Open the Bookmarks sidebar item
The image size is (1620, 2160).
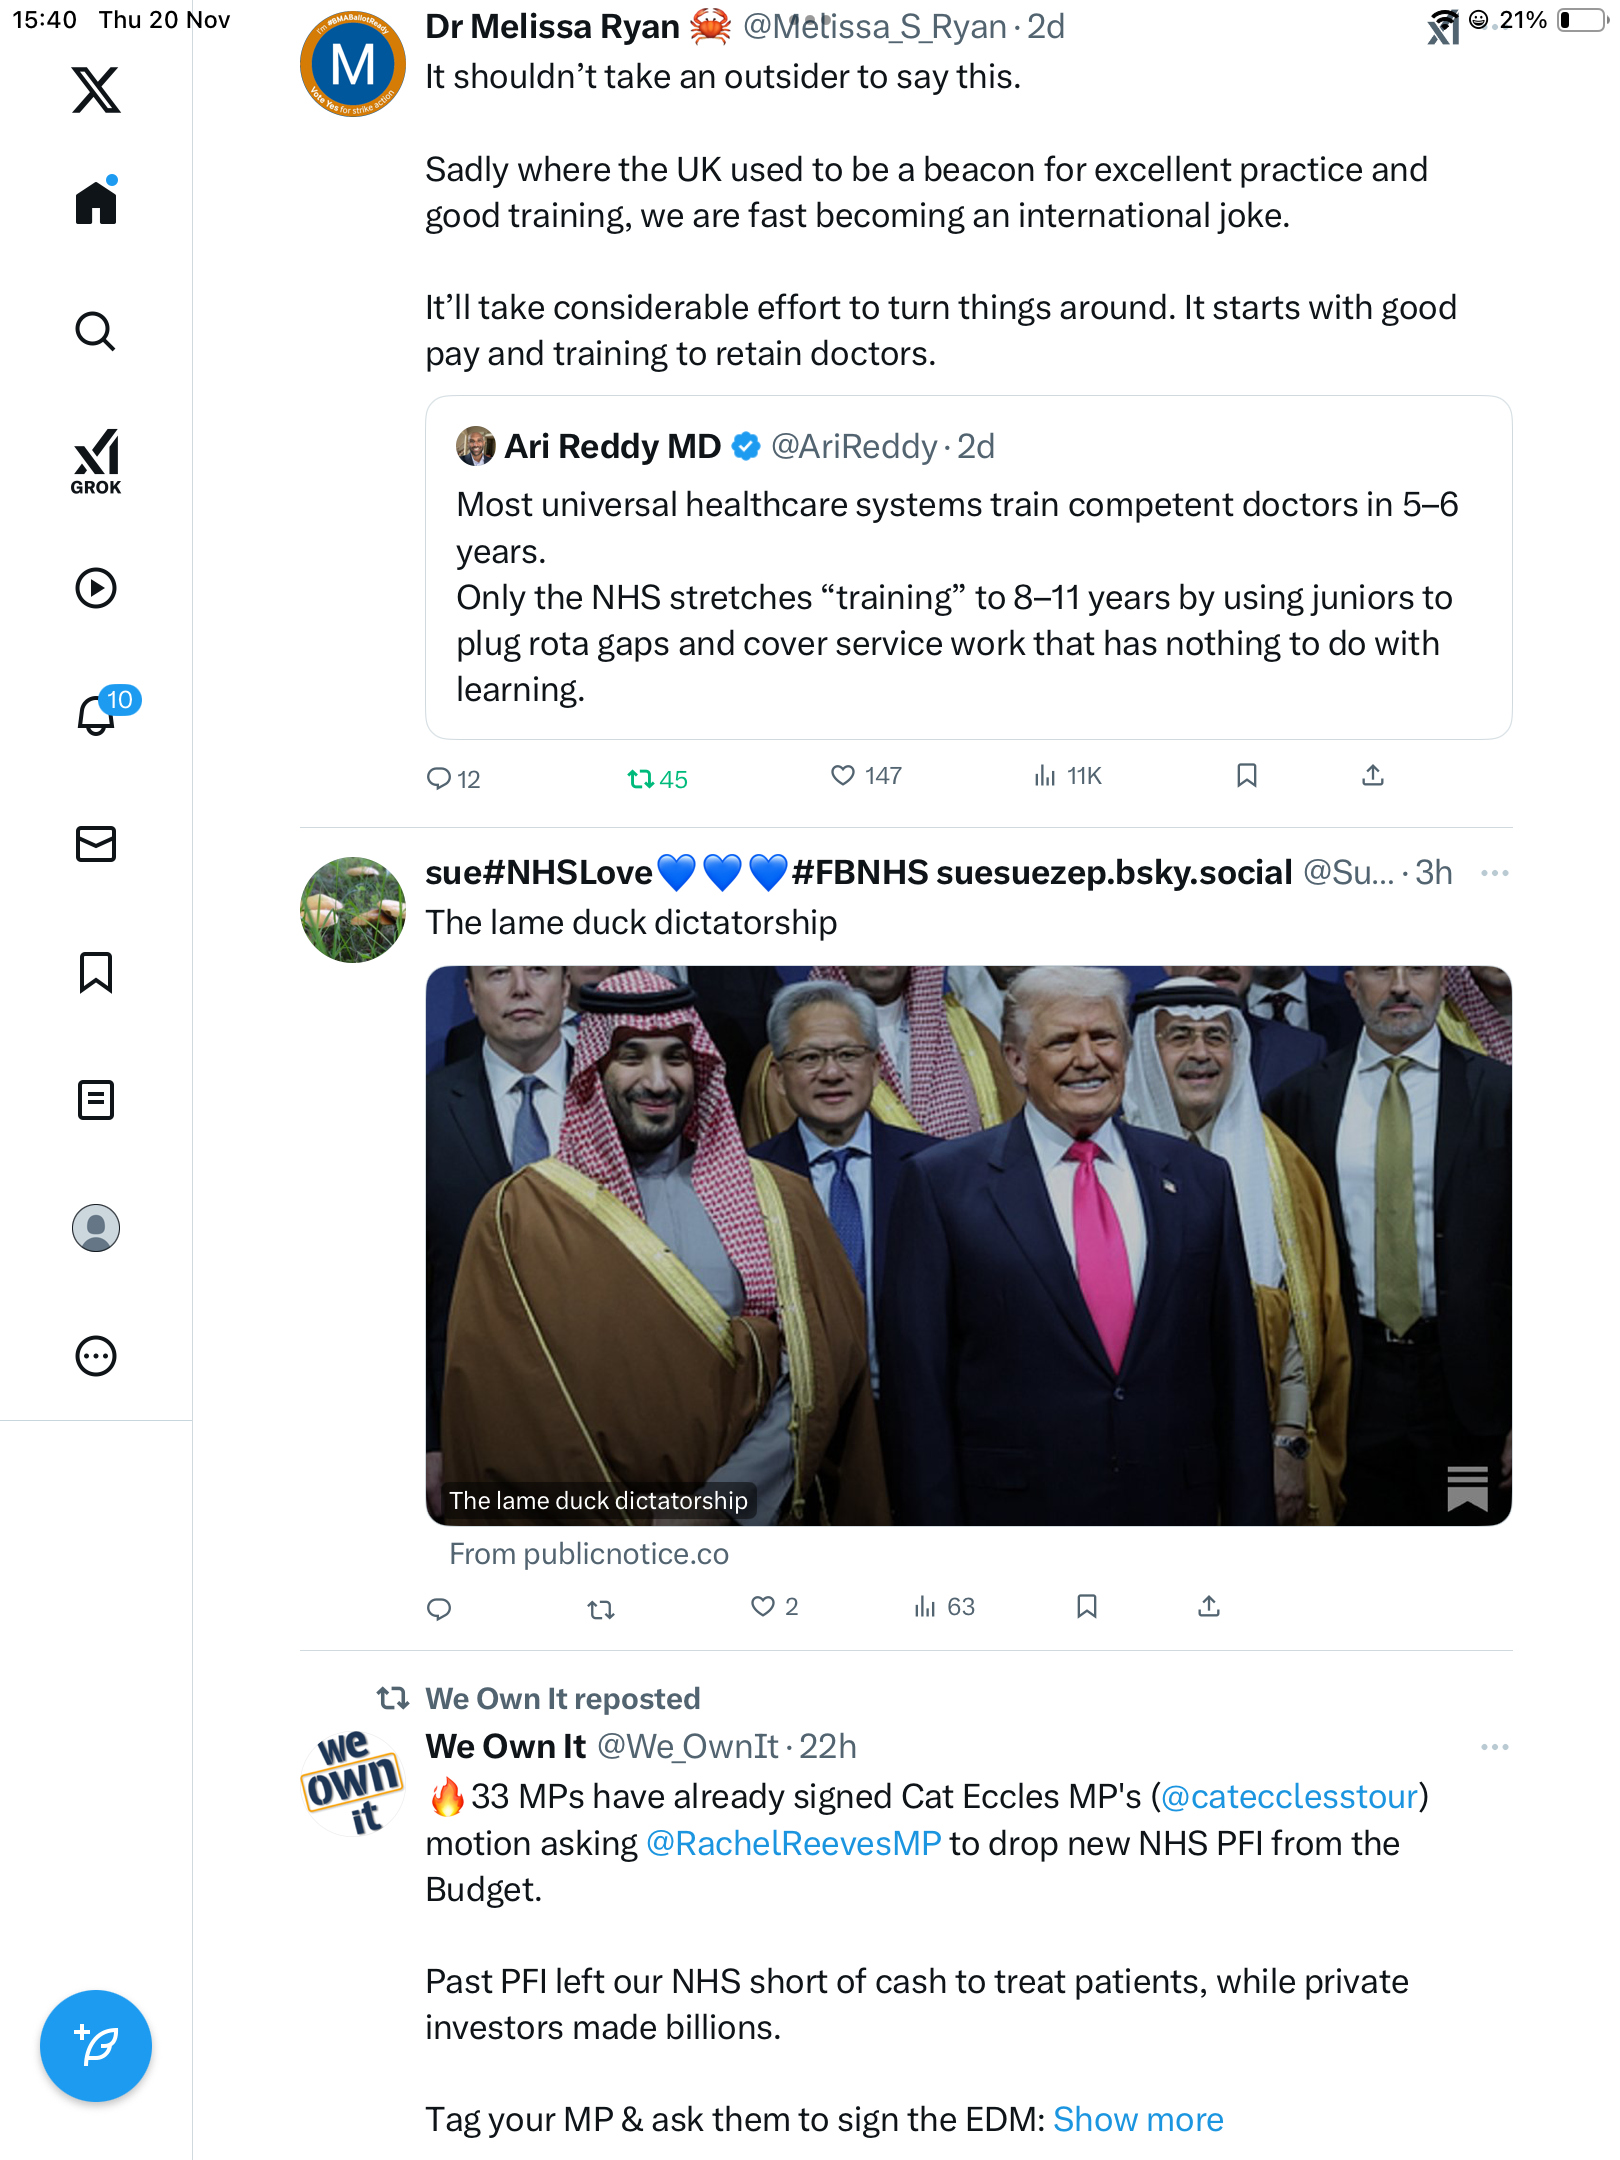point(96,972)
